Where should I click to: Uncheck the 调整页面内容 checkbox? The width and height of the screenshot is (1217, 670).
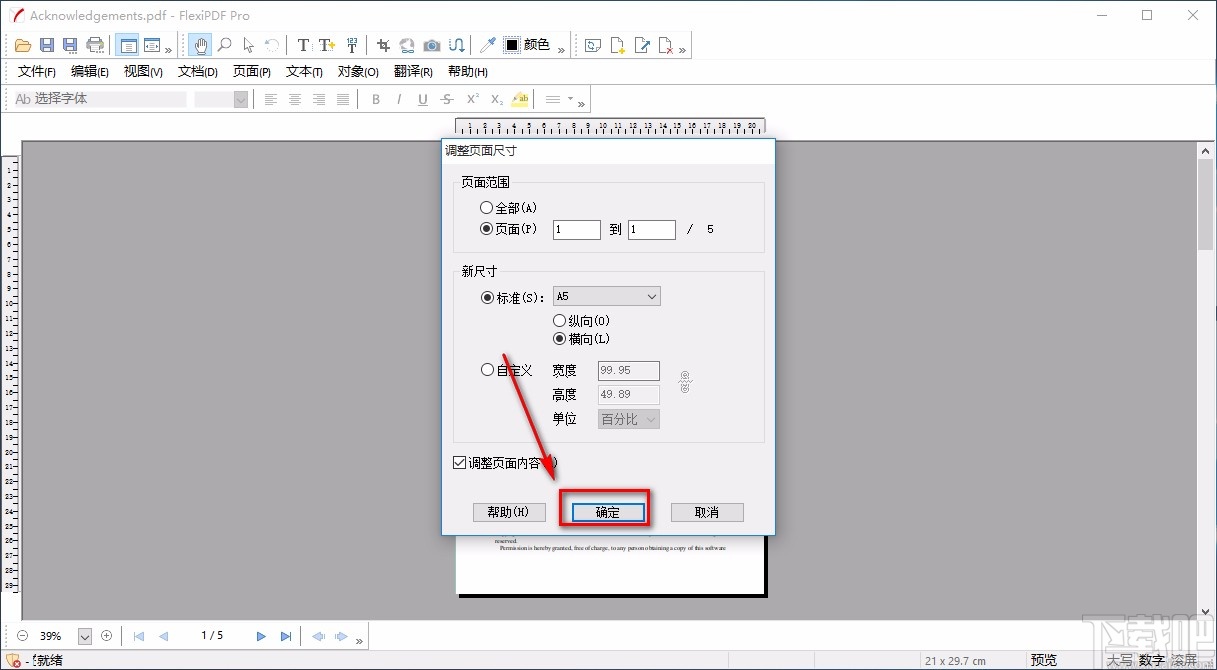coord(460,462)
